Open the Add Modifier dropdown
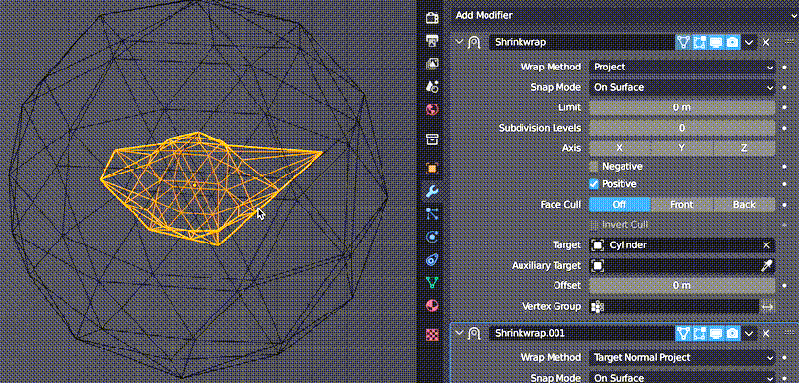 coord(624,15)
